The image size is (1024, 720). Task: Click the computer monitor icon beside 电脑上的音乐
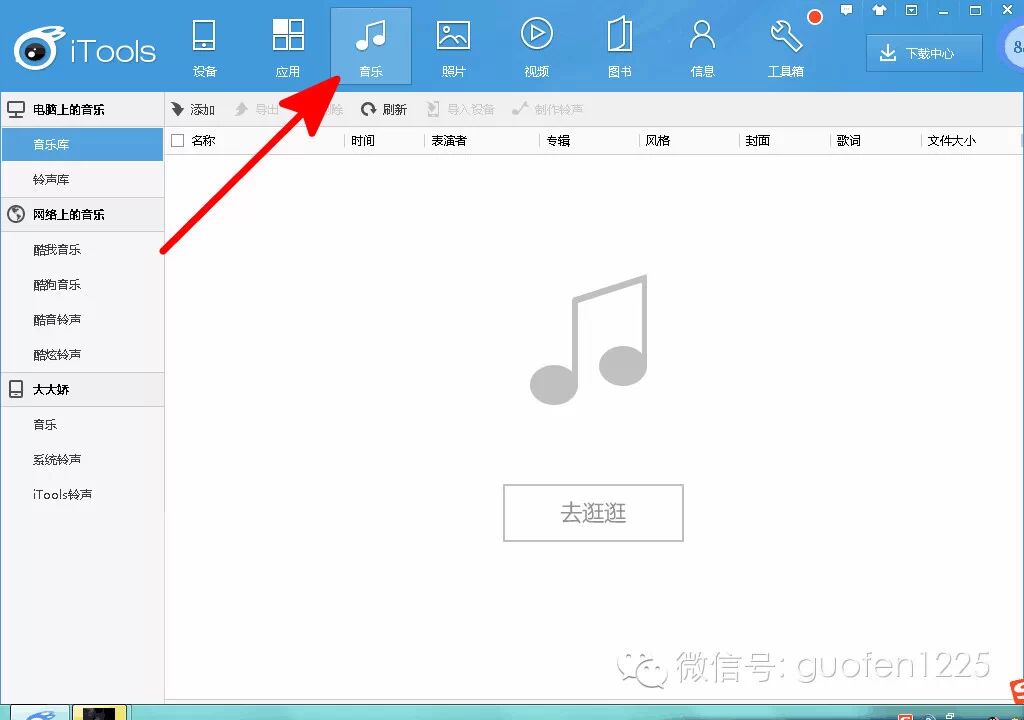(x=16, y=109)
